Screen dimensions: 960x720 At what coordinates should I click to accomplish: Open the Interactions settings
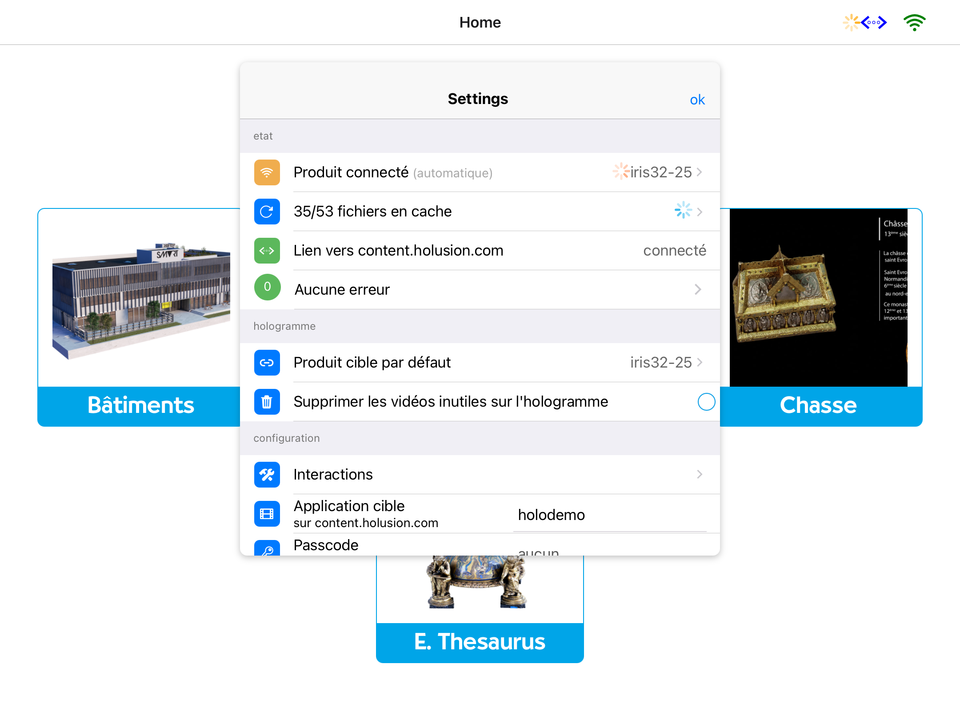point(480,474)
